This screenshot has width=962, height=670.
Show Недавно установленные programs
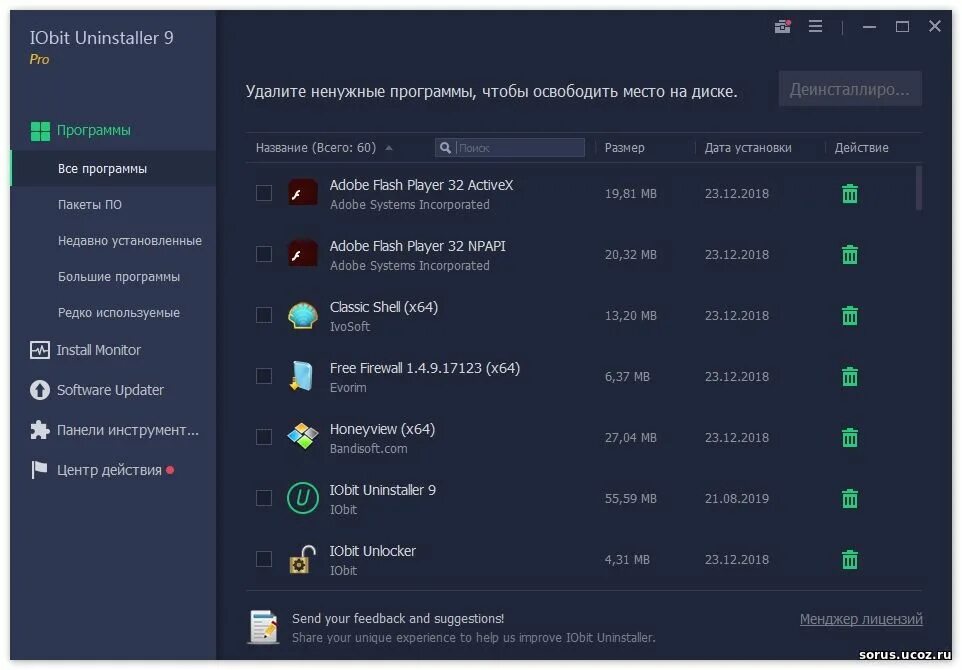129,241
